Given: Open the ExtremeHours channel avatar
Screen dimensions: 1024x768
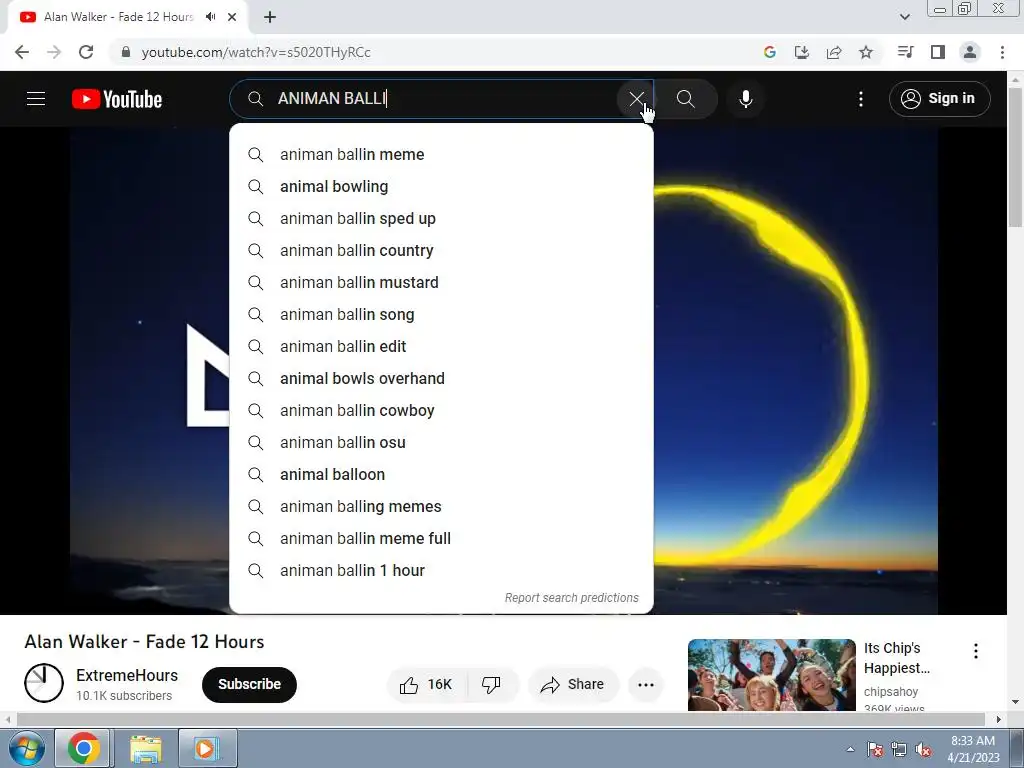Looking at the screenshot, I should (44, 684).
